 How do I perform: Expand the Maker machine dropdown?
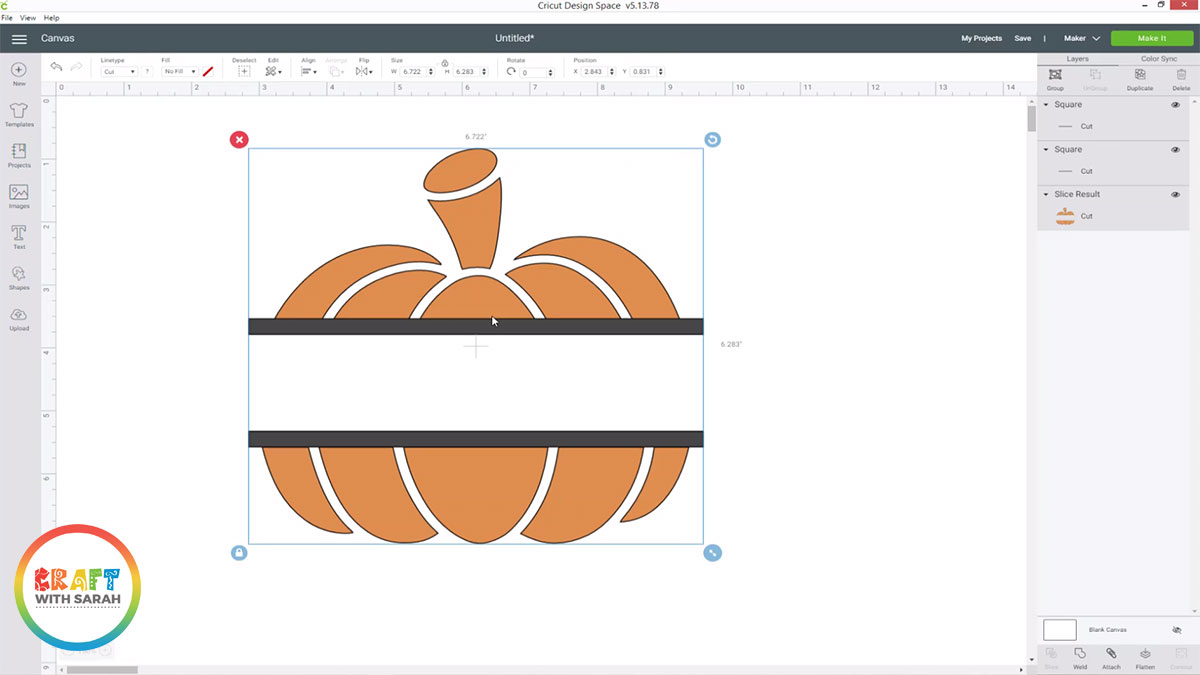click(x=1081, y=38)
